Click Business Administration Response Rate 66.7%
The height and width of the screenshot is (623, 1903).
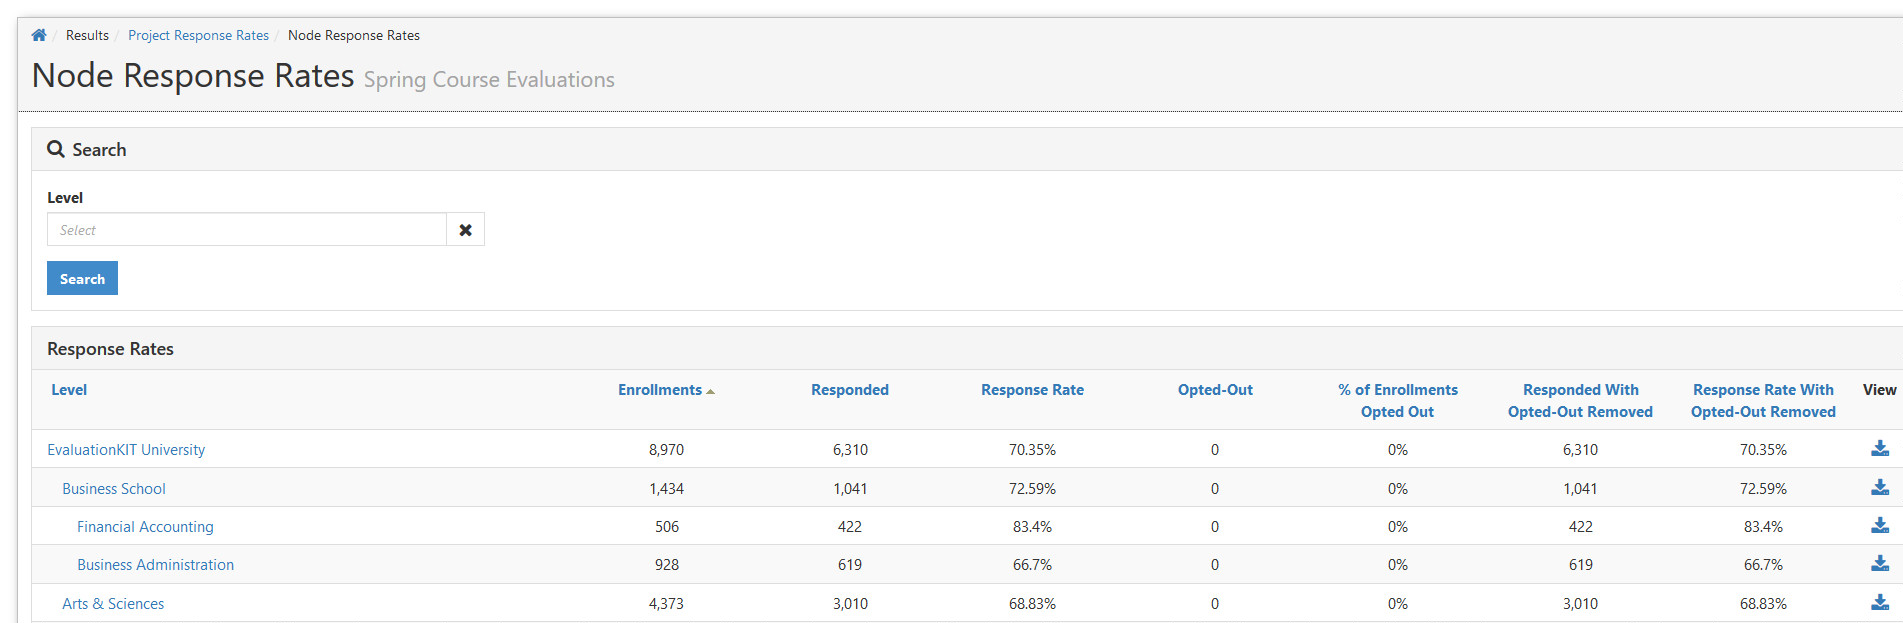click(1032, 565)
